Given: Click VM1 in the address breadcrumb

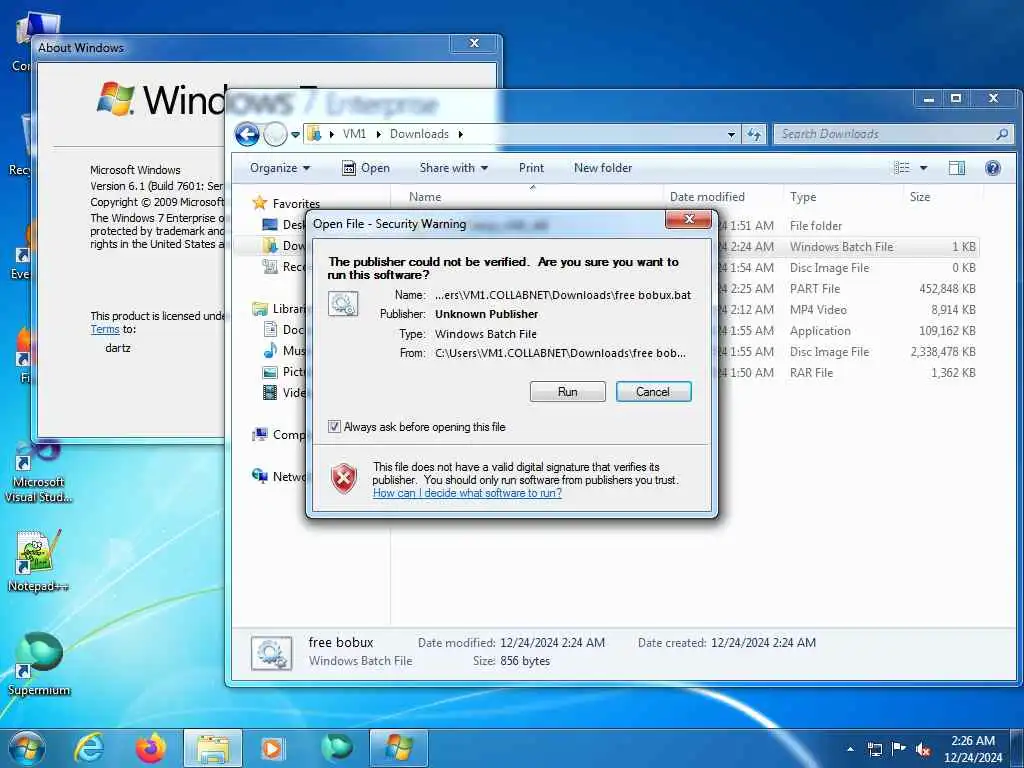Looking at the screenshot, I should click(354, 134).
